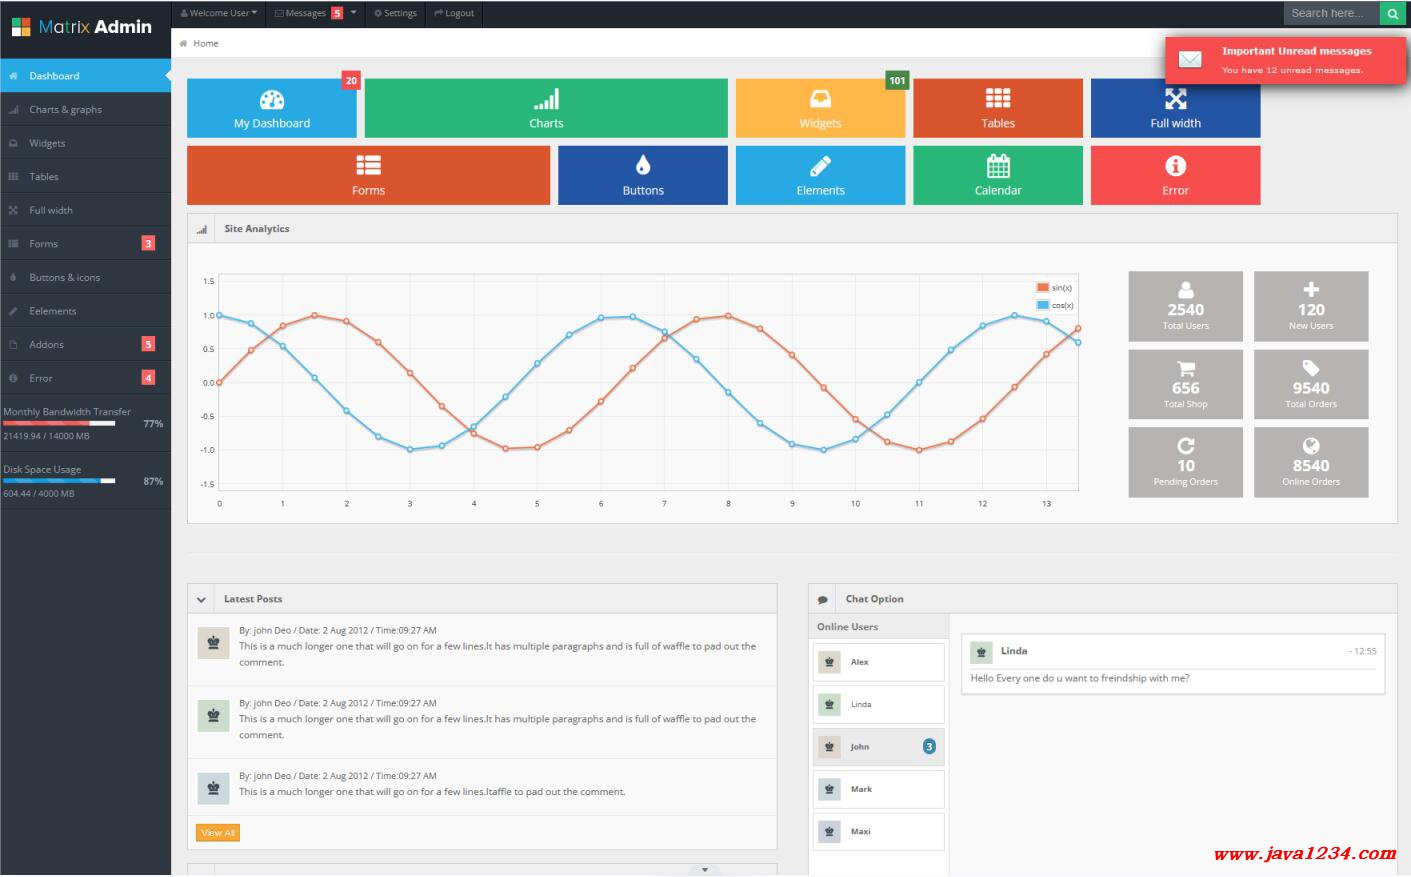Open the Calendar tile
The image size is (1411, 877).
point(997,175)
